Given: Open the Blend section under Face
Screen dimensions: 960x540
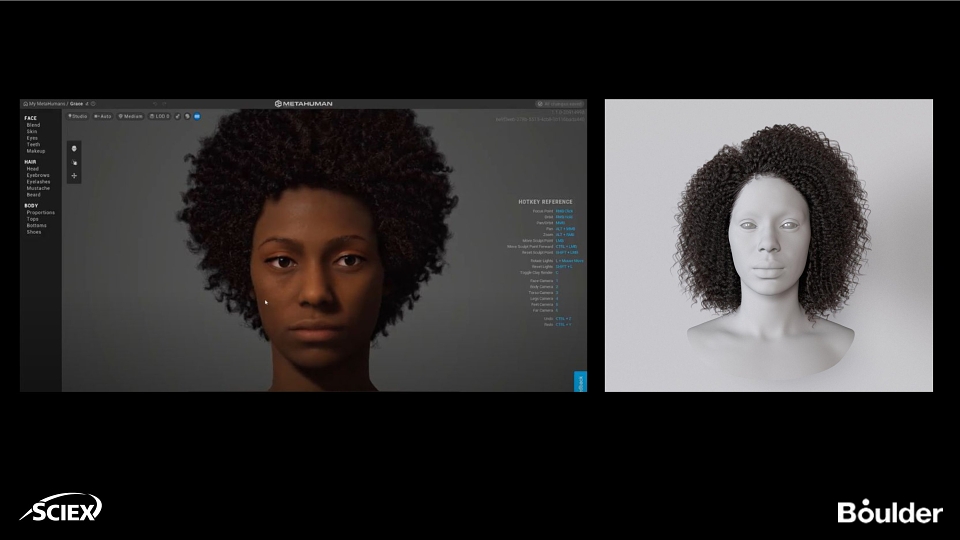Looking at the screenshot, I should [x=33, y=125].
